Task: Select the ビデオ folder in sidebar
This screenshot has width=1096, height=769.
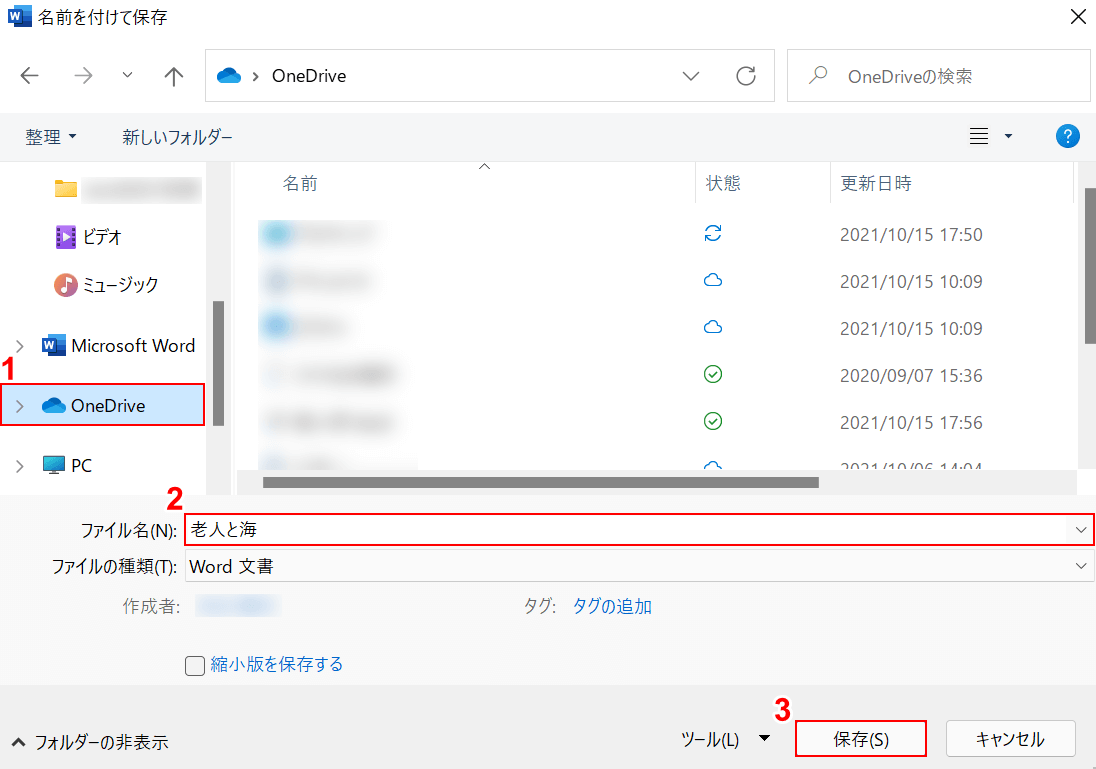Action: coord(101,237)
